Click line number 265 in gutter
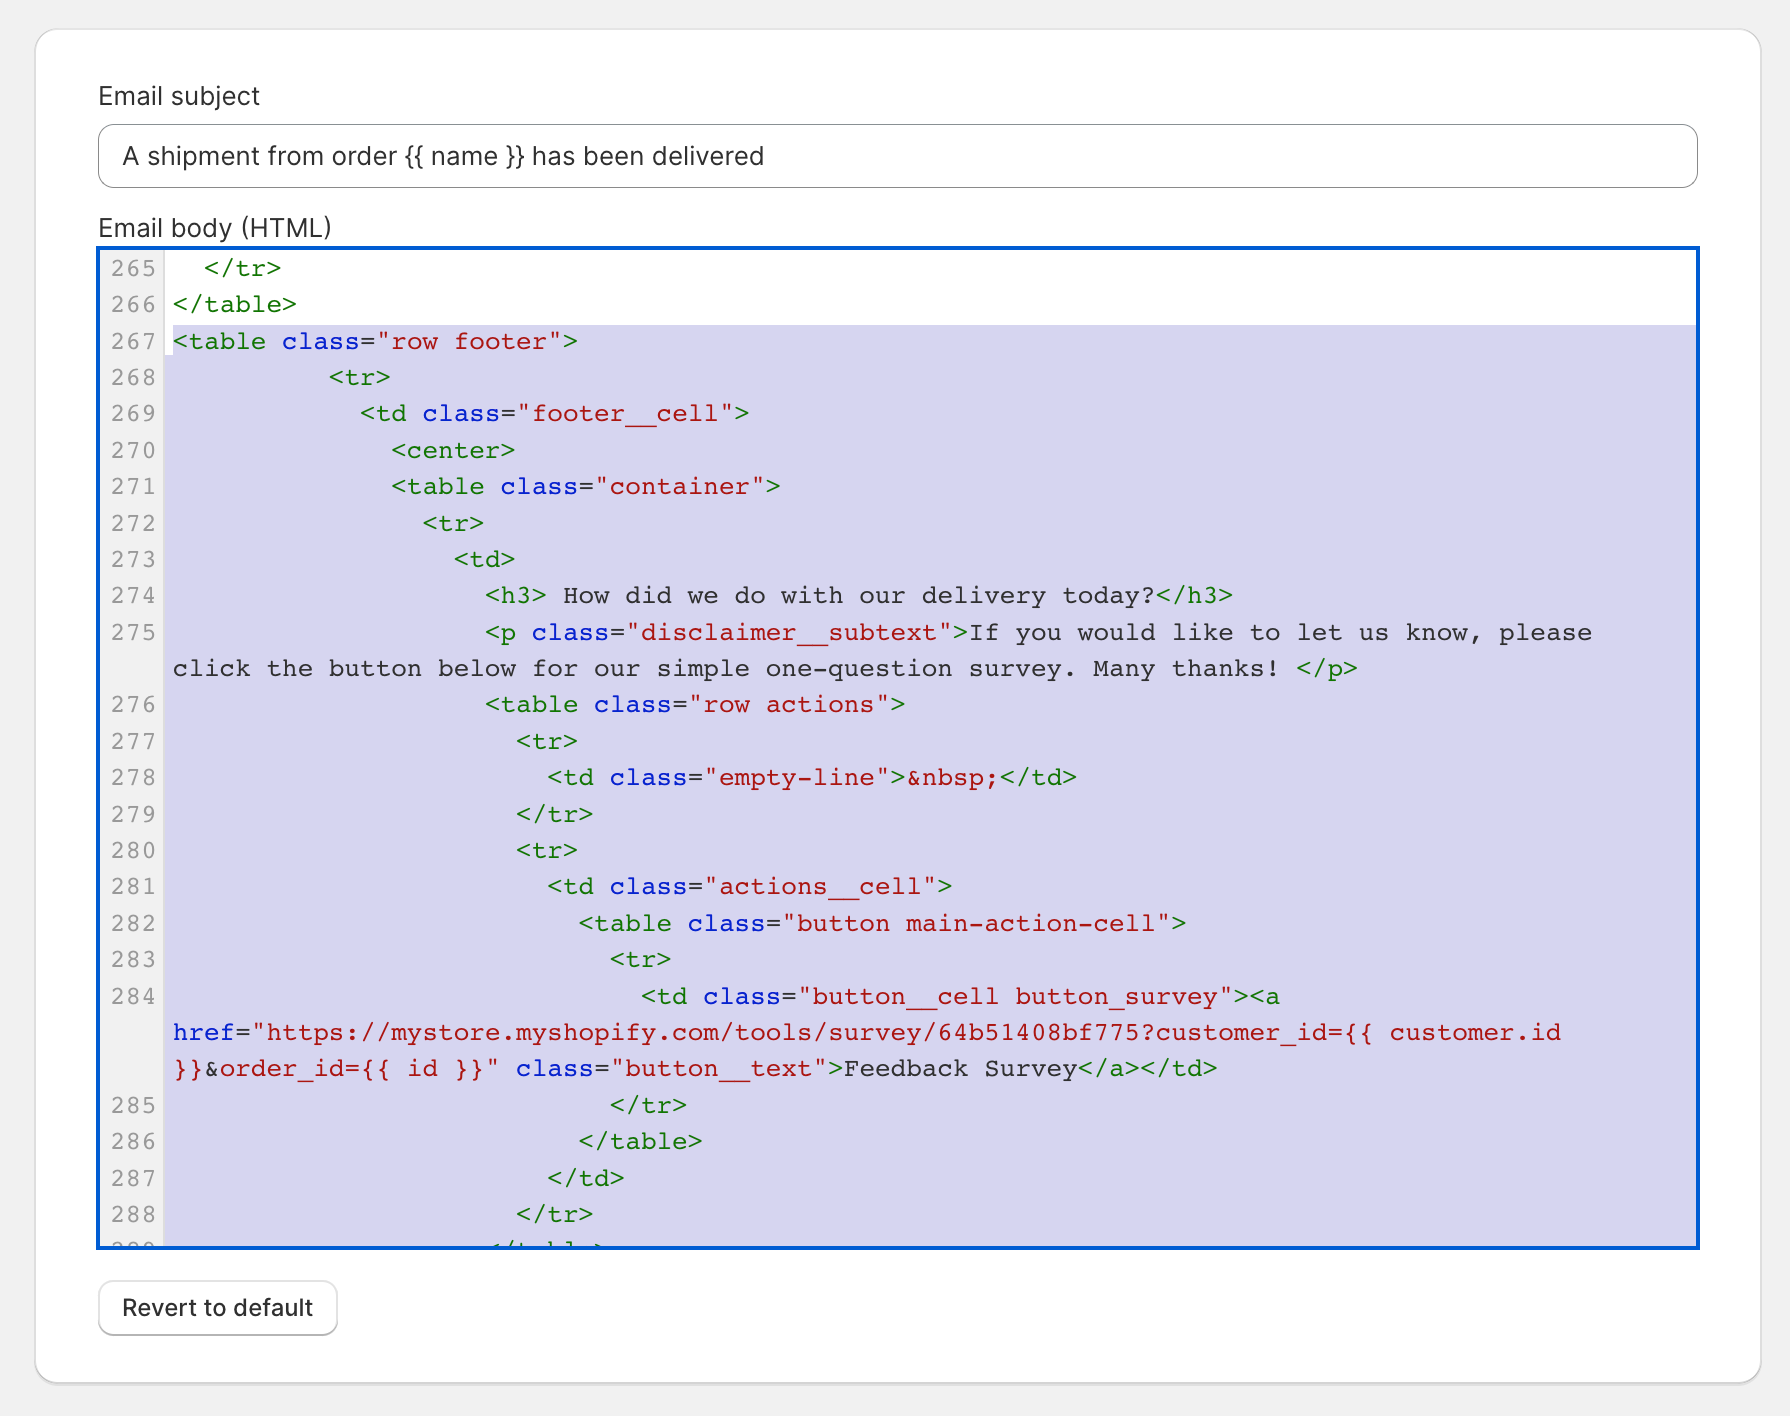Image resolution: width=1790 pixels, height=1416 pixels. coord(133,268)
